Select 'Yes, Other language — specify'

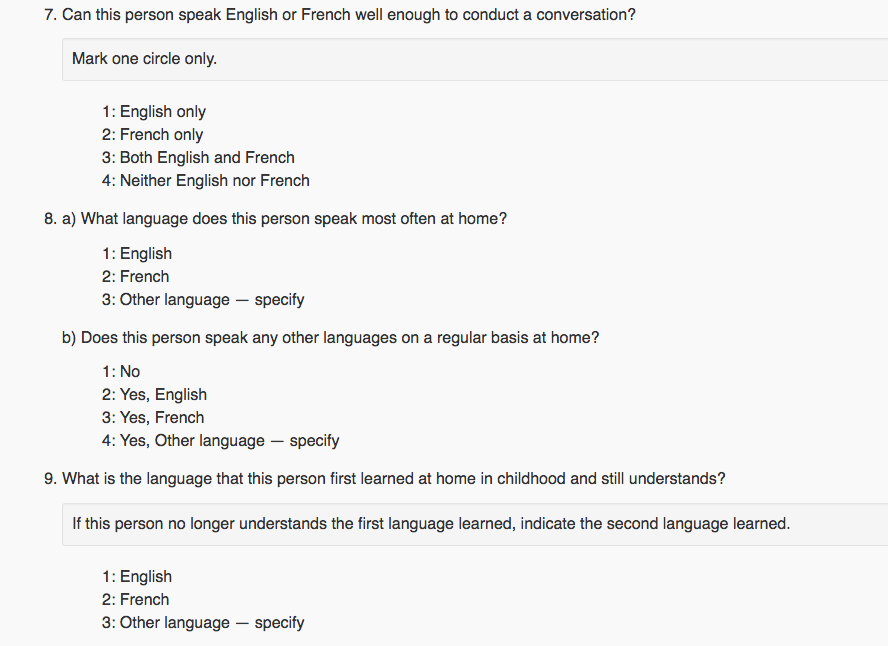click(x=220, y=440)
